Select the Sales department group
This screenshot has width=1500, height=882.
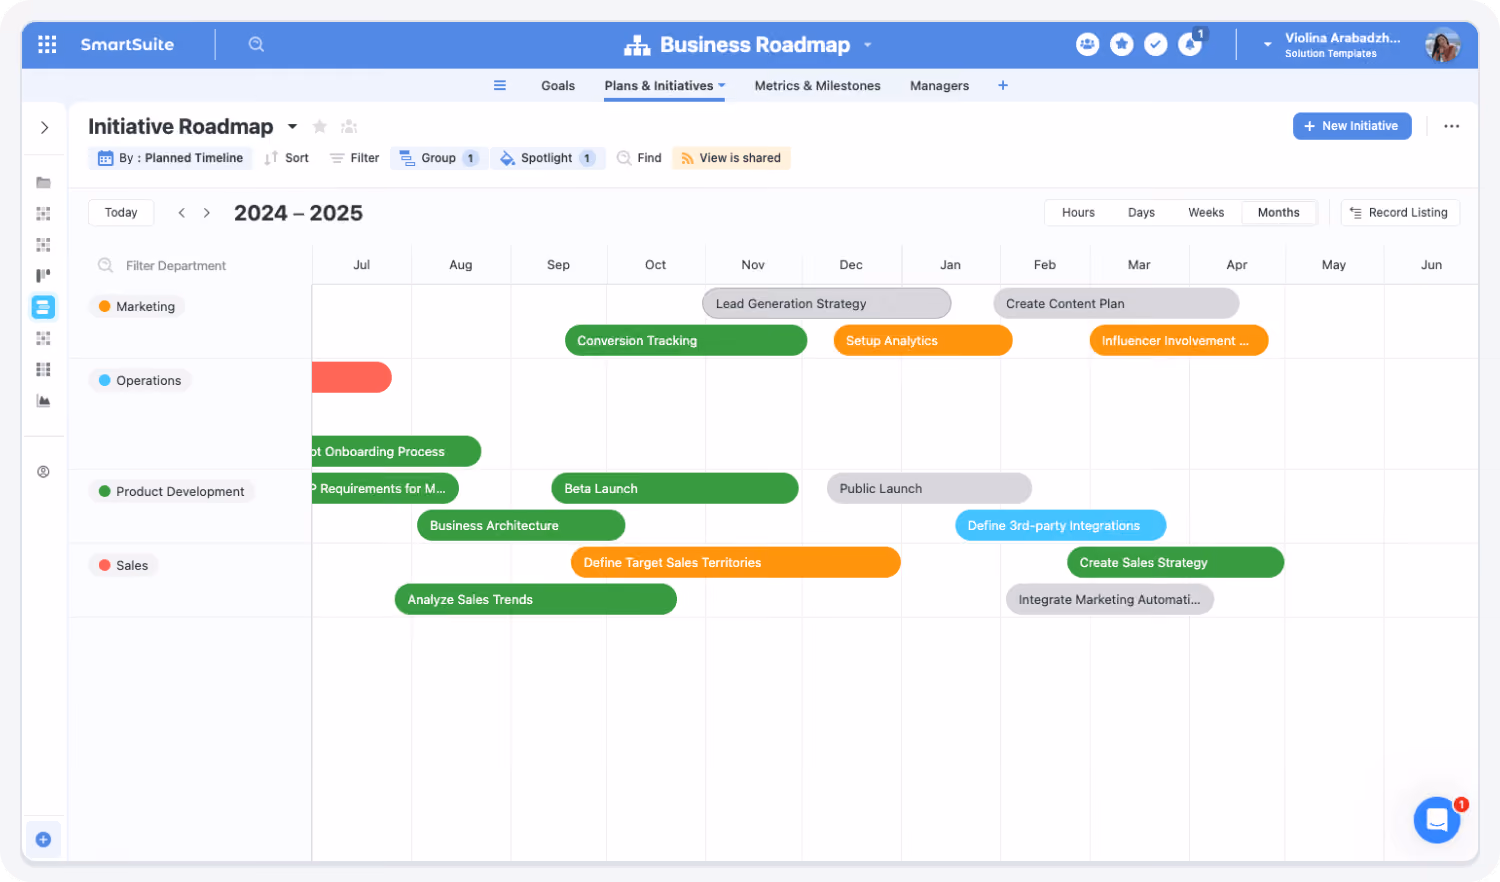pos(124,565)
